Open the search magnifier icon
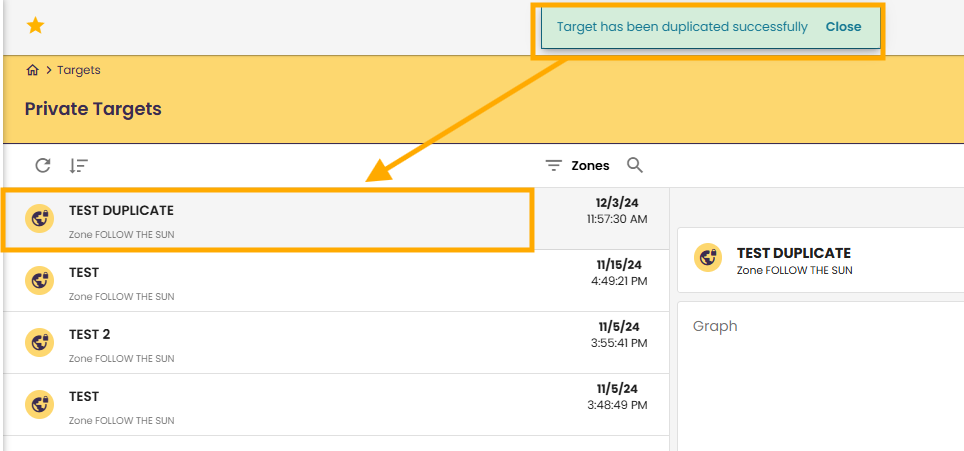964x451 pixels. tap(635, 165)
